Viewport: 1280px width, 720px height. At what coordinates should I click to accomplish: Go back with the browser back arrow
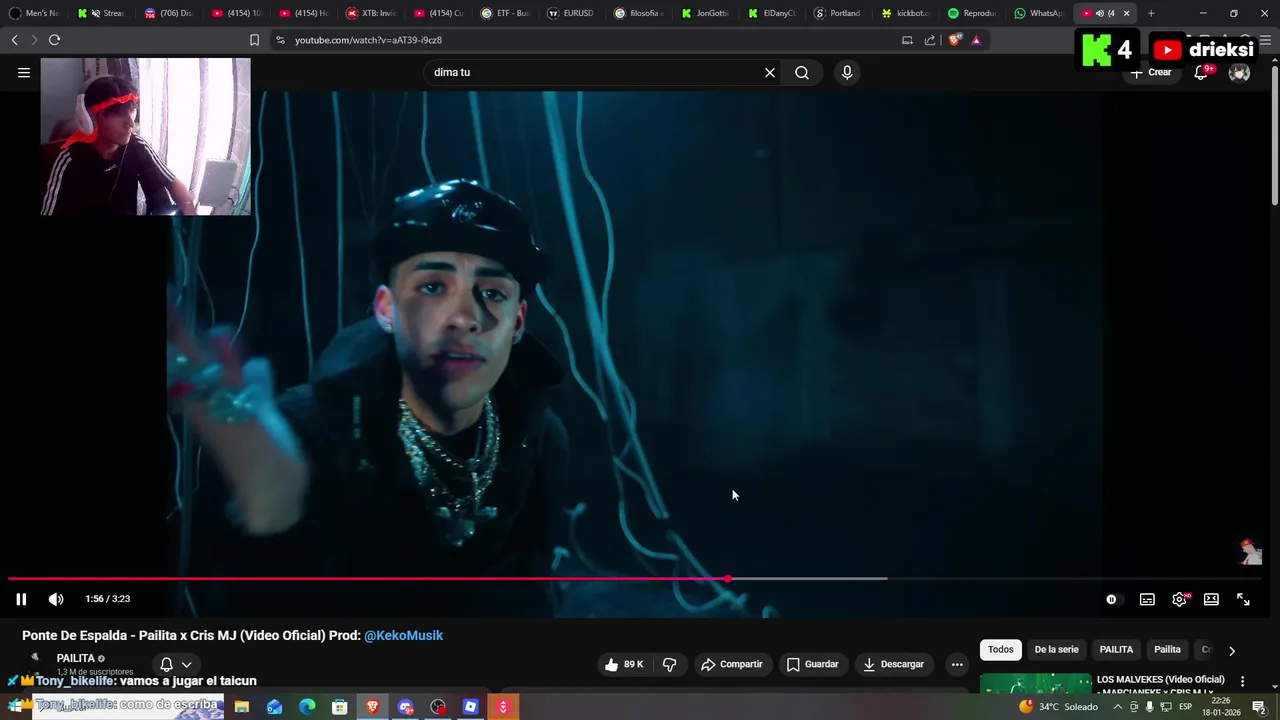14,40
